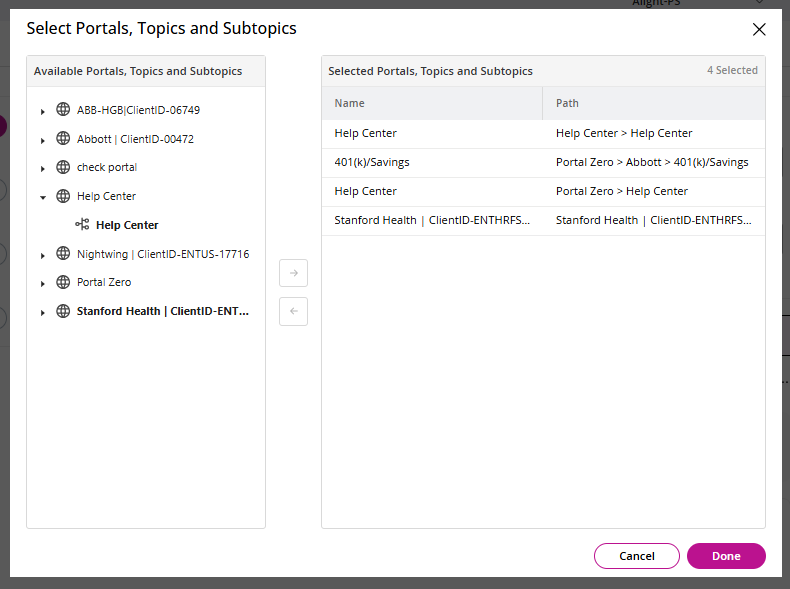
Task: Expand the Portal Zero tree node
Action: tap(43, 283)
